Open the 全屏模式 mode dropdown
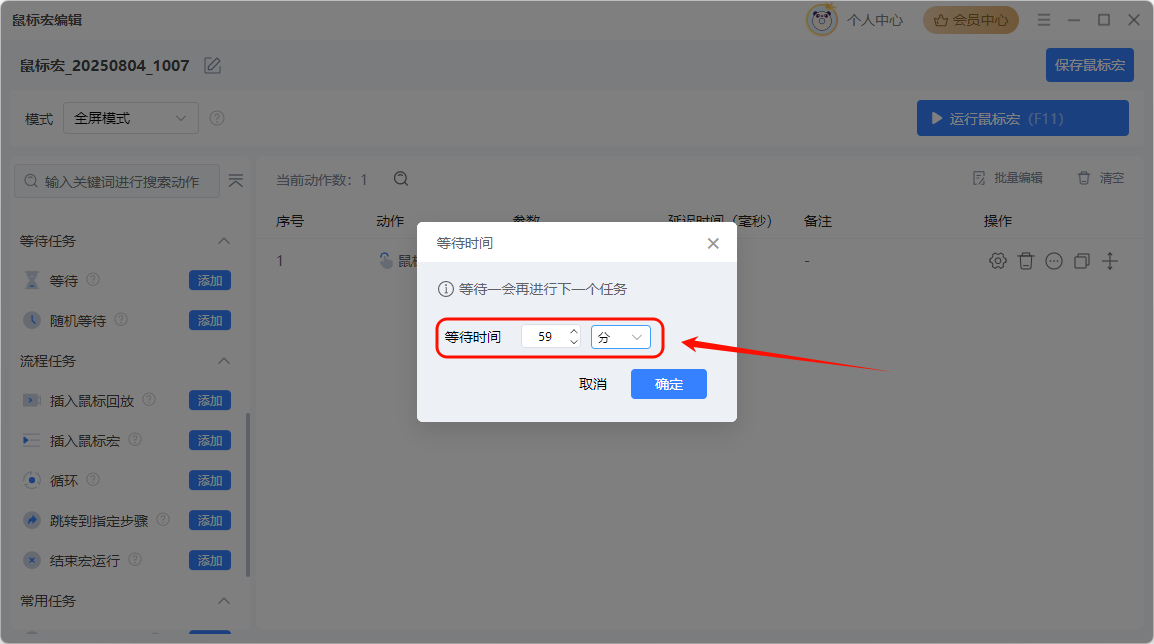This screenshot has height=644, width=1154. tap(131, 118)
